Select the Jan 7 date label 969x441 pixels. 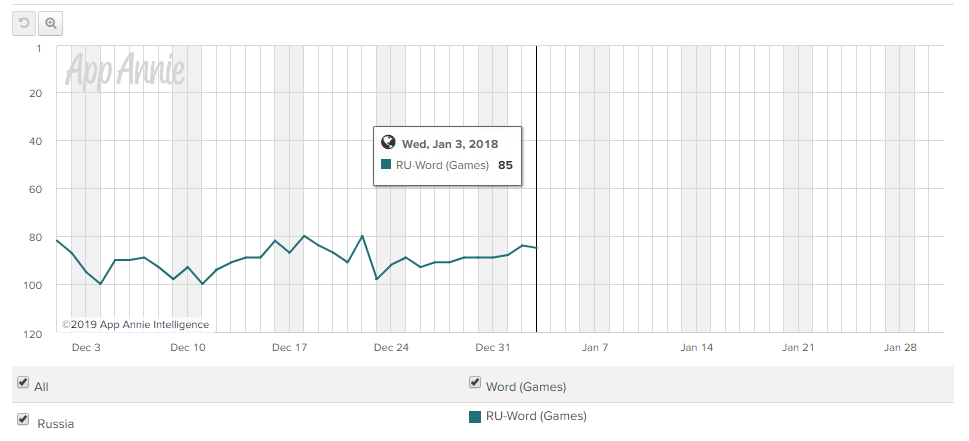[x=594, y=348]
